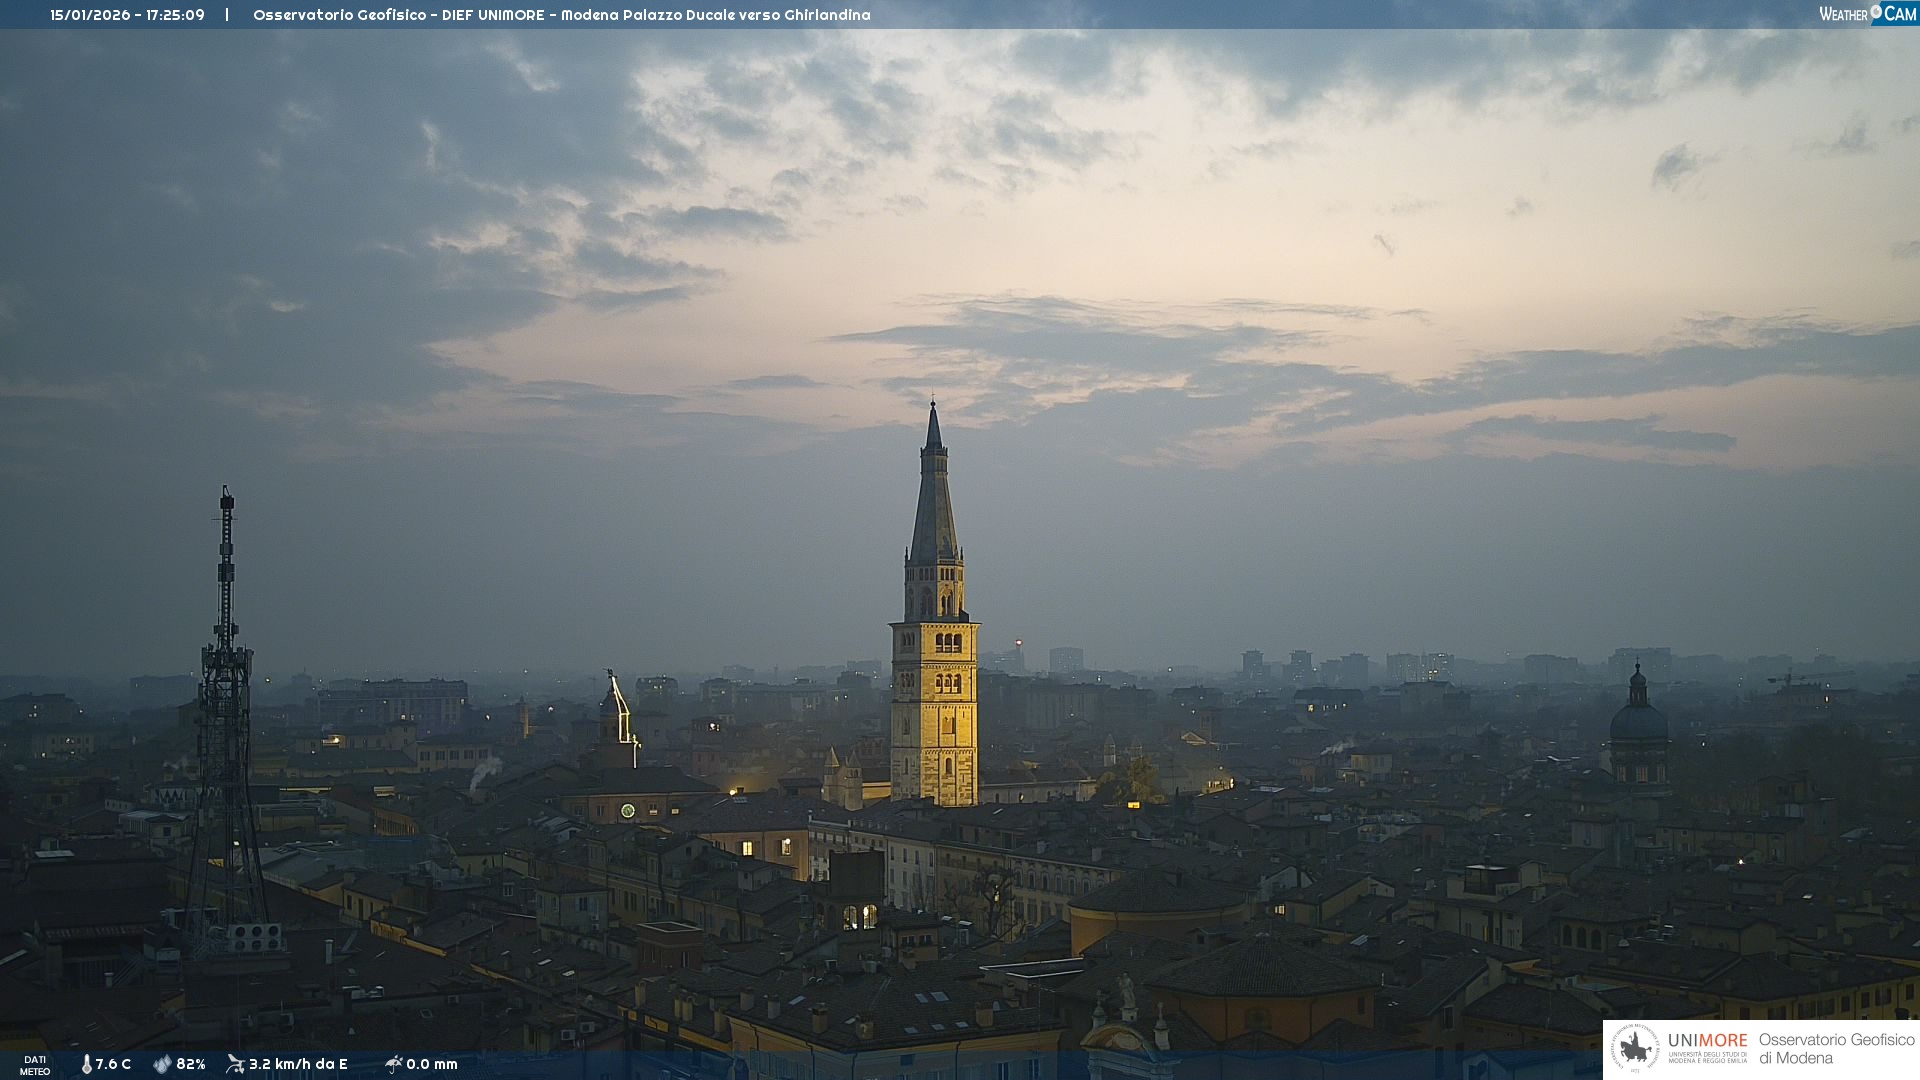
Task: Click the humidity water drops icon
Action: point(162,1065)
